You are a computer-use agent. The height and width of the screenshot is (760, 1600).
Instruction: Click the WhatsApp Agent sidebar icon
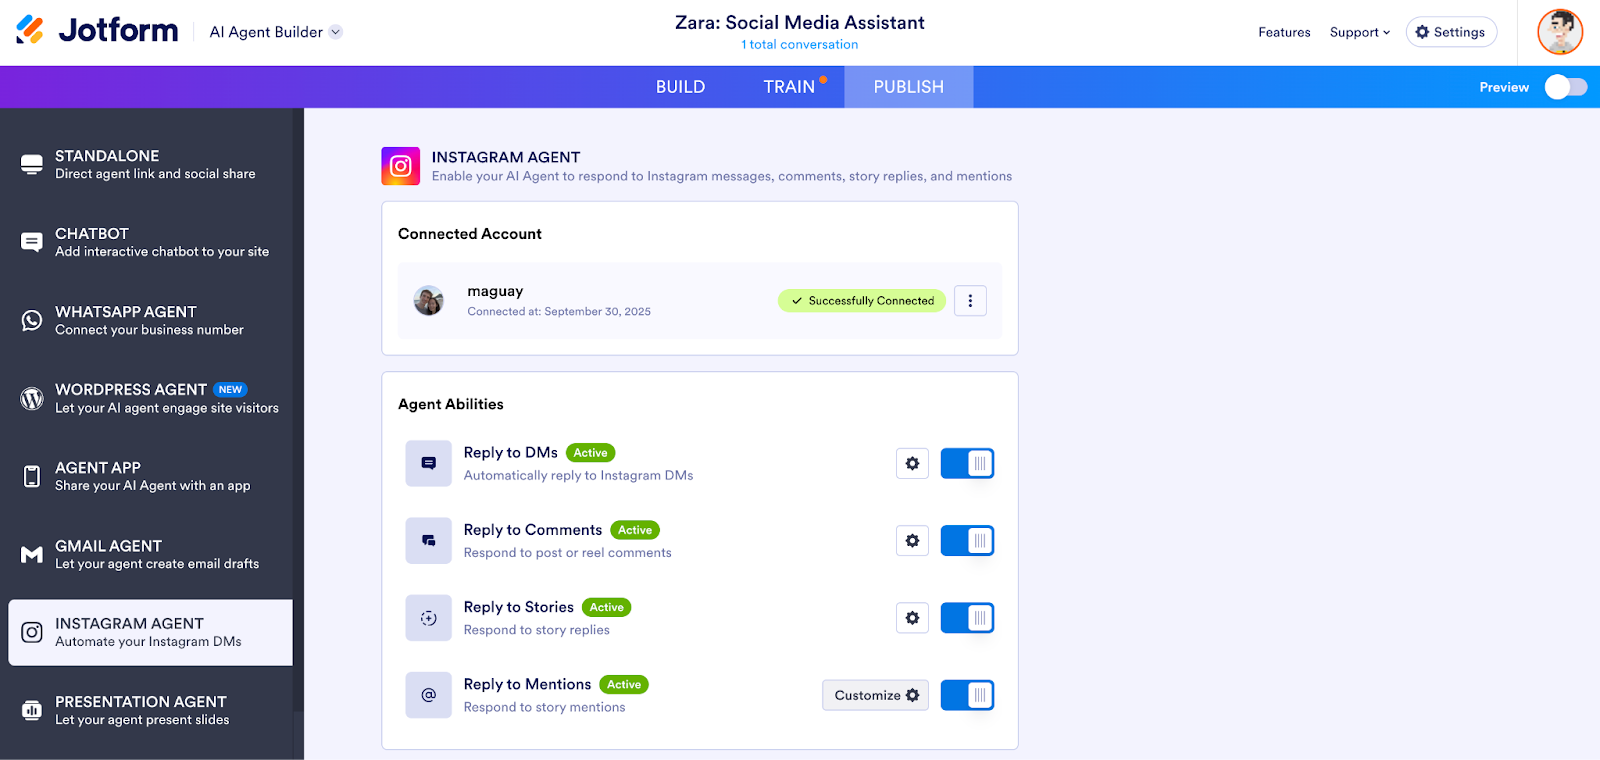[32, 321]
